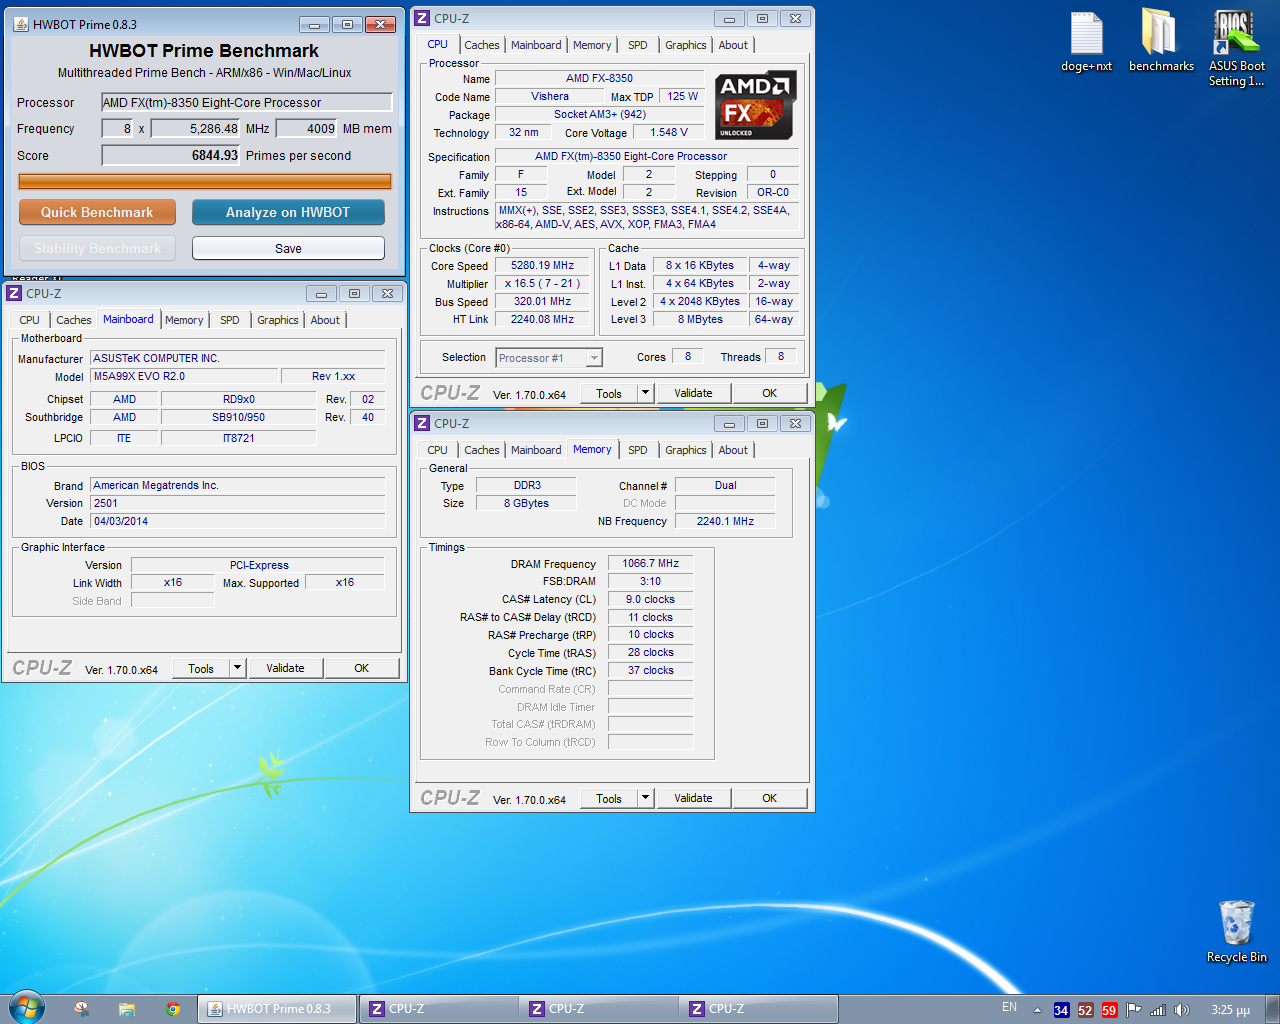Click the Code Name value Vishera
This screenshot has height=1024, width=1280.
[550, 96]
